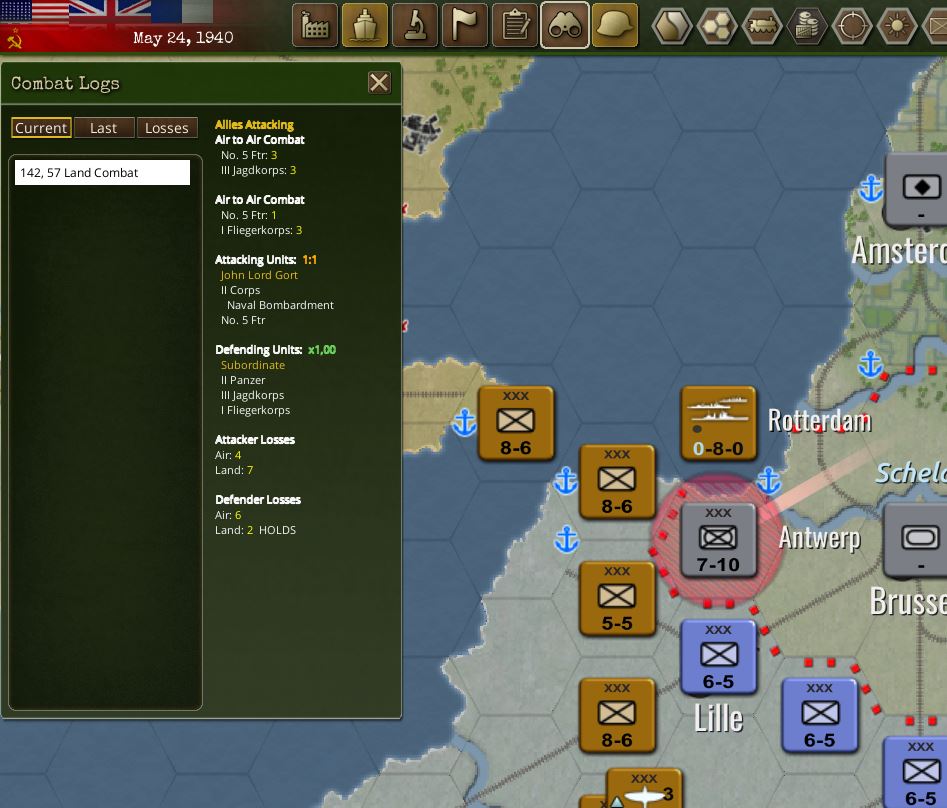Click 'Naval Bombardment' log line

tap(280, 305)
